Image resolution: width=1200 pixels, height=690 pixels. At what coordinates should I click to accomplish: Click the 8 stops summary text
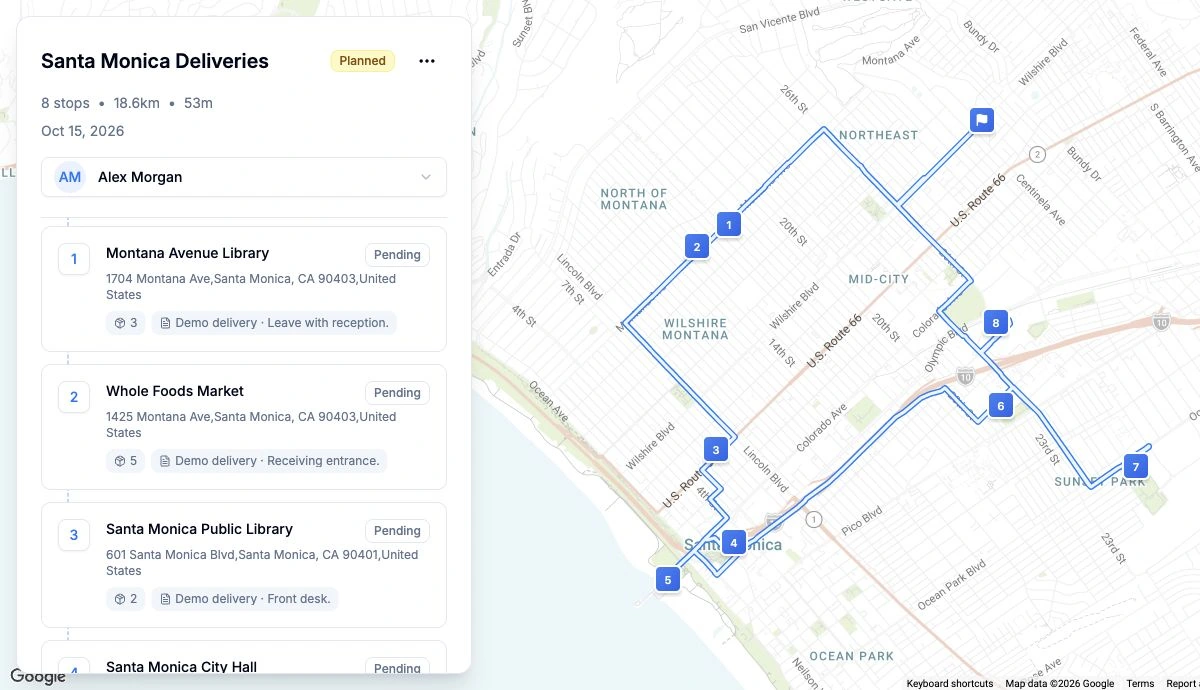[65, 103]
